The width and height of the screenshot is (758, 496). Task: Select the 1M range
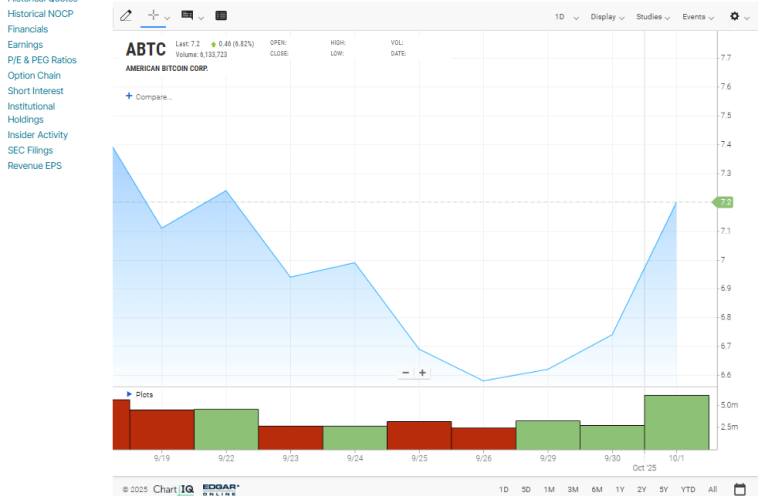pos(549,490)
